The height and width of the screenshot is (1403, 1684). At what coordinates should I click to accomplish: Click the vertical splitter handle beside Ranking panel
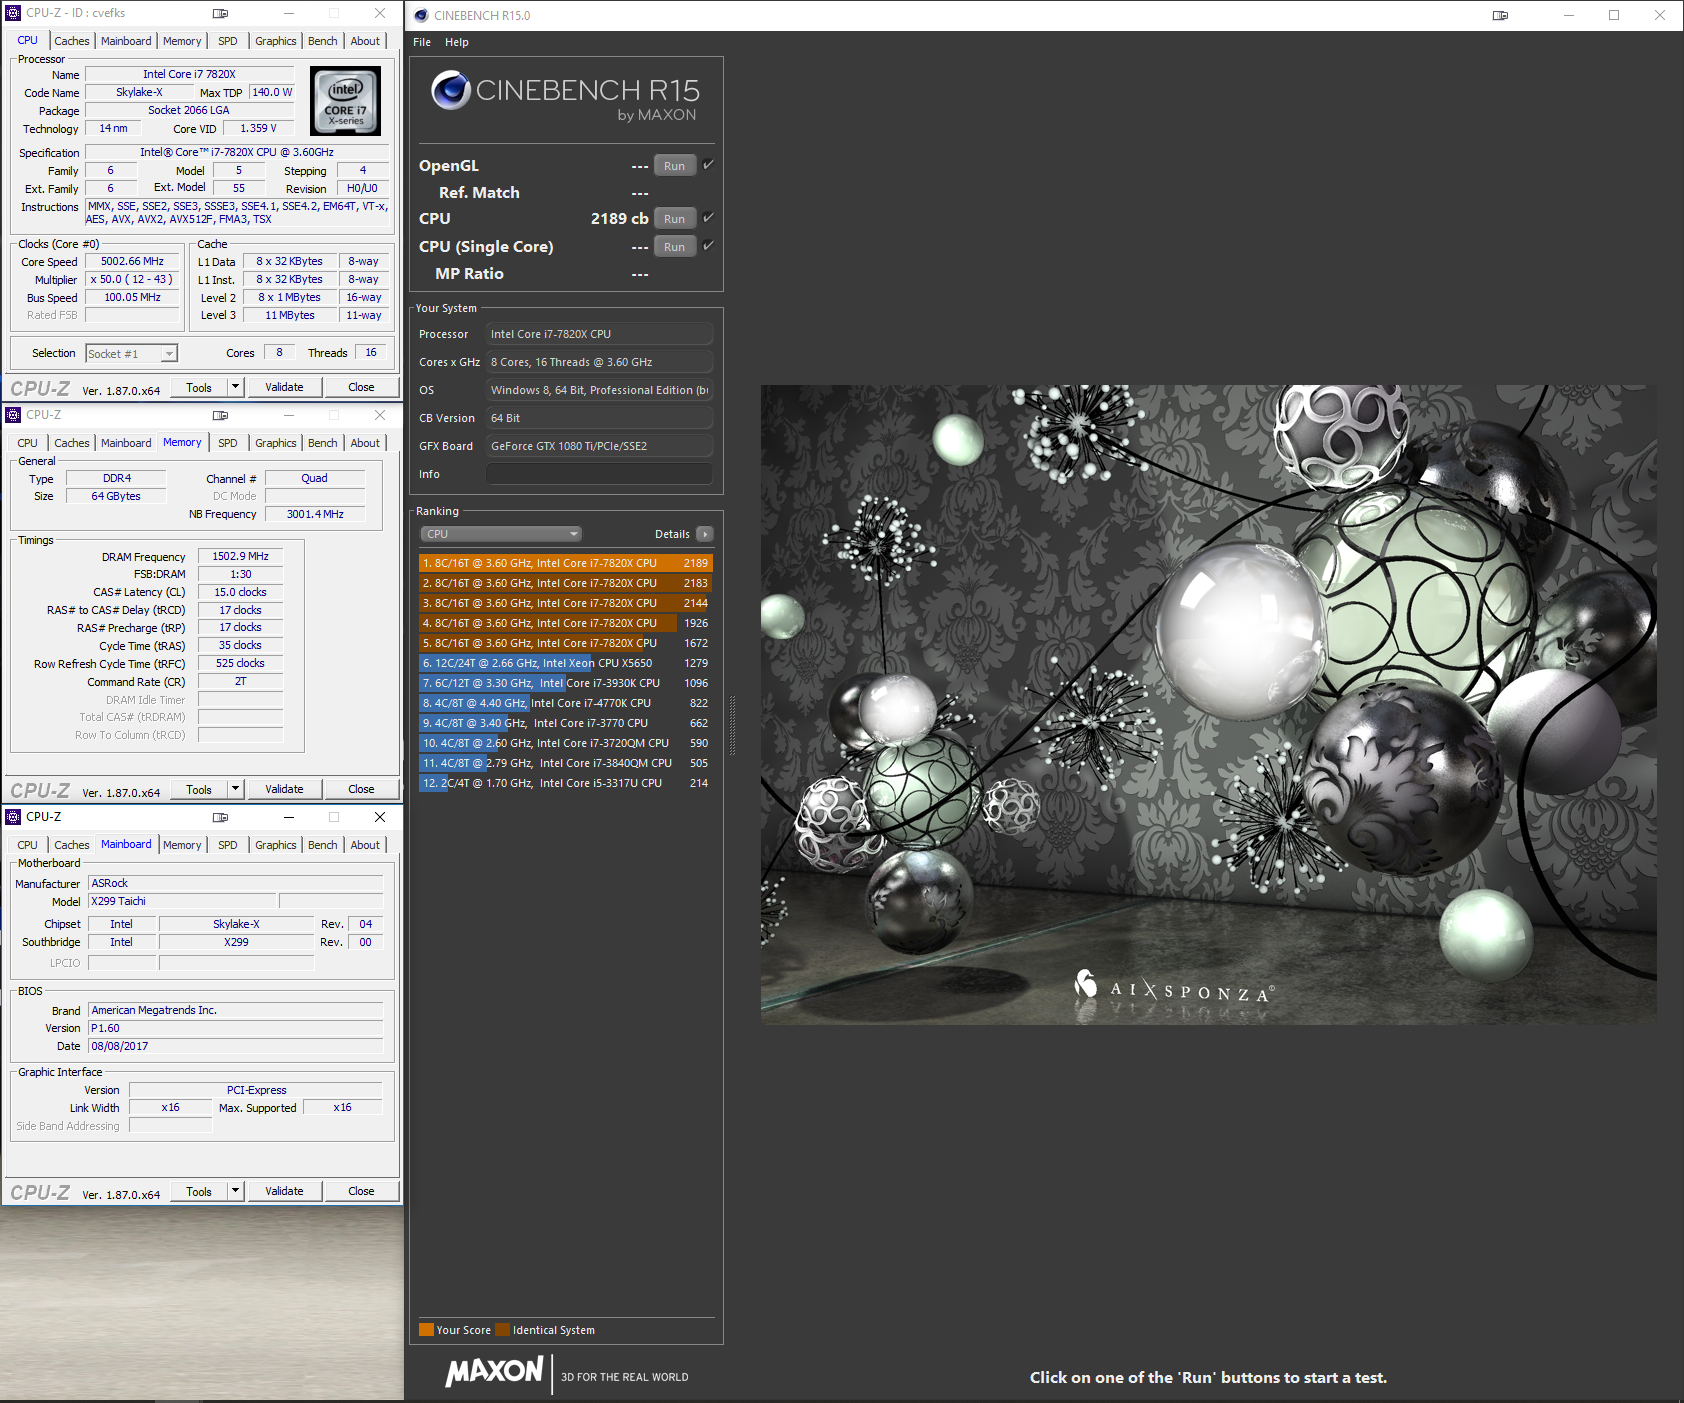click(733, 725)
